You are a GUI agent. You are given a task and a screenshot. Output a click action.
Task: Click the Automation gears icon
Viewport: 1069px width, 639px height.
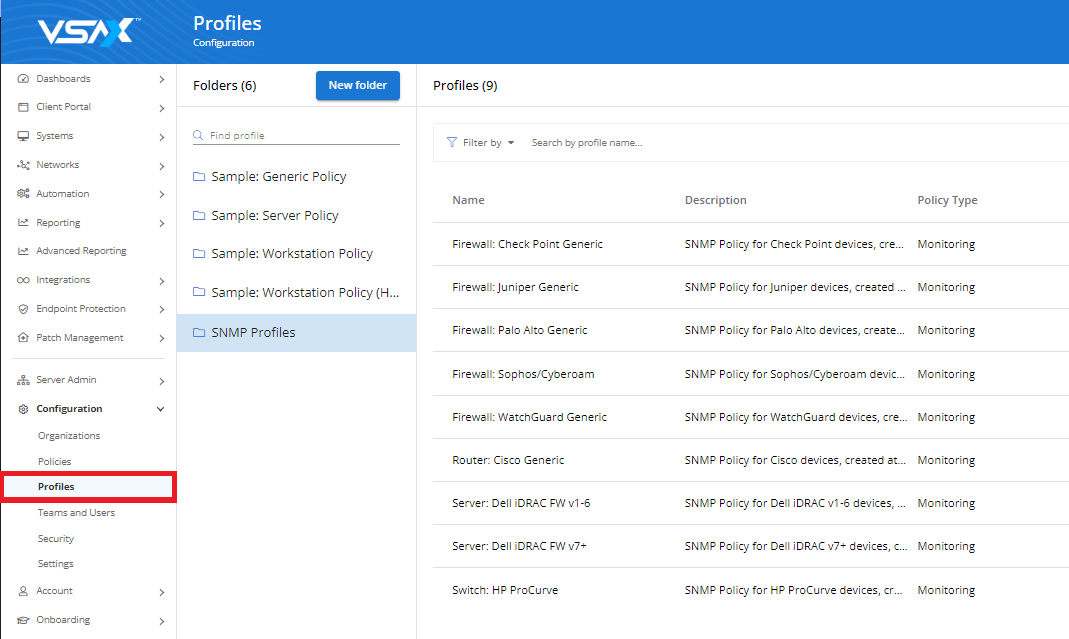coord(23,194)
